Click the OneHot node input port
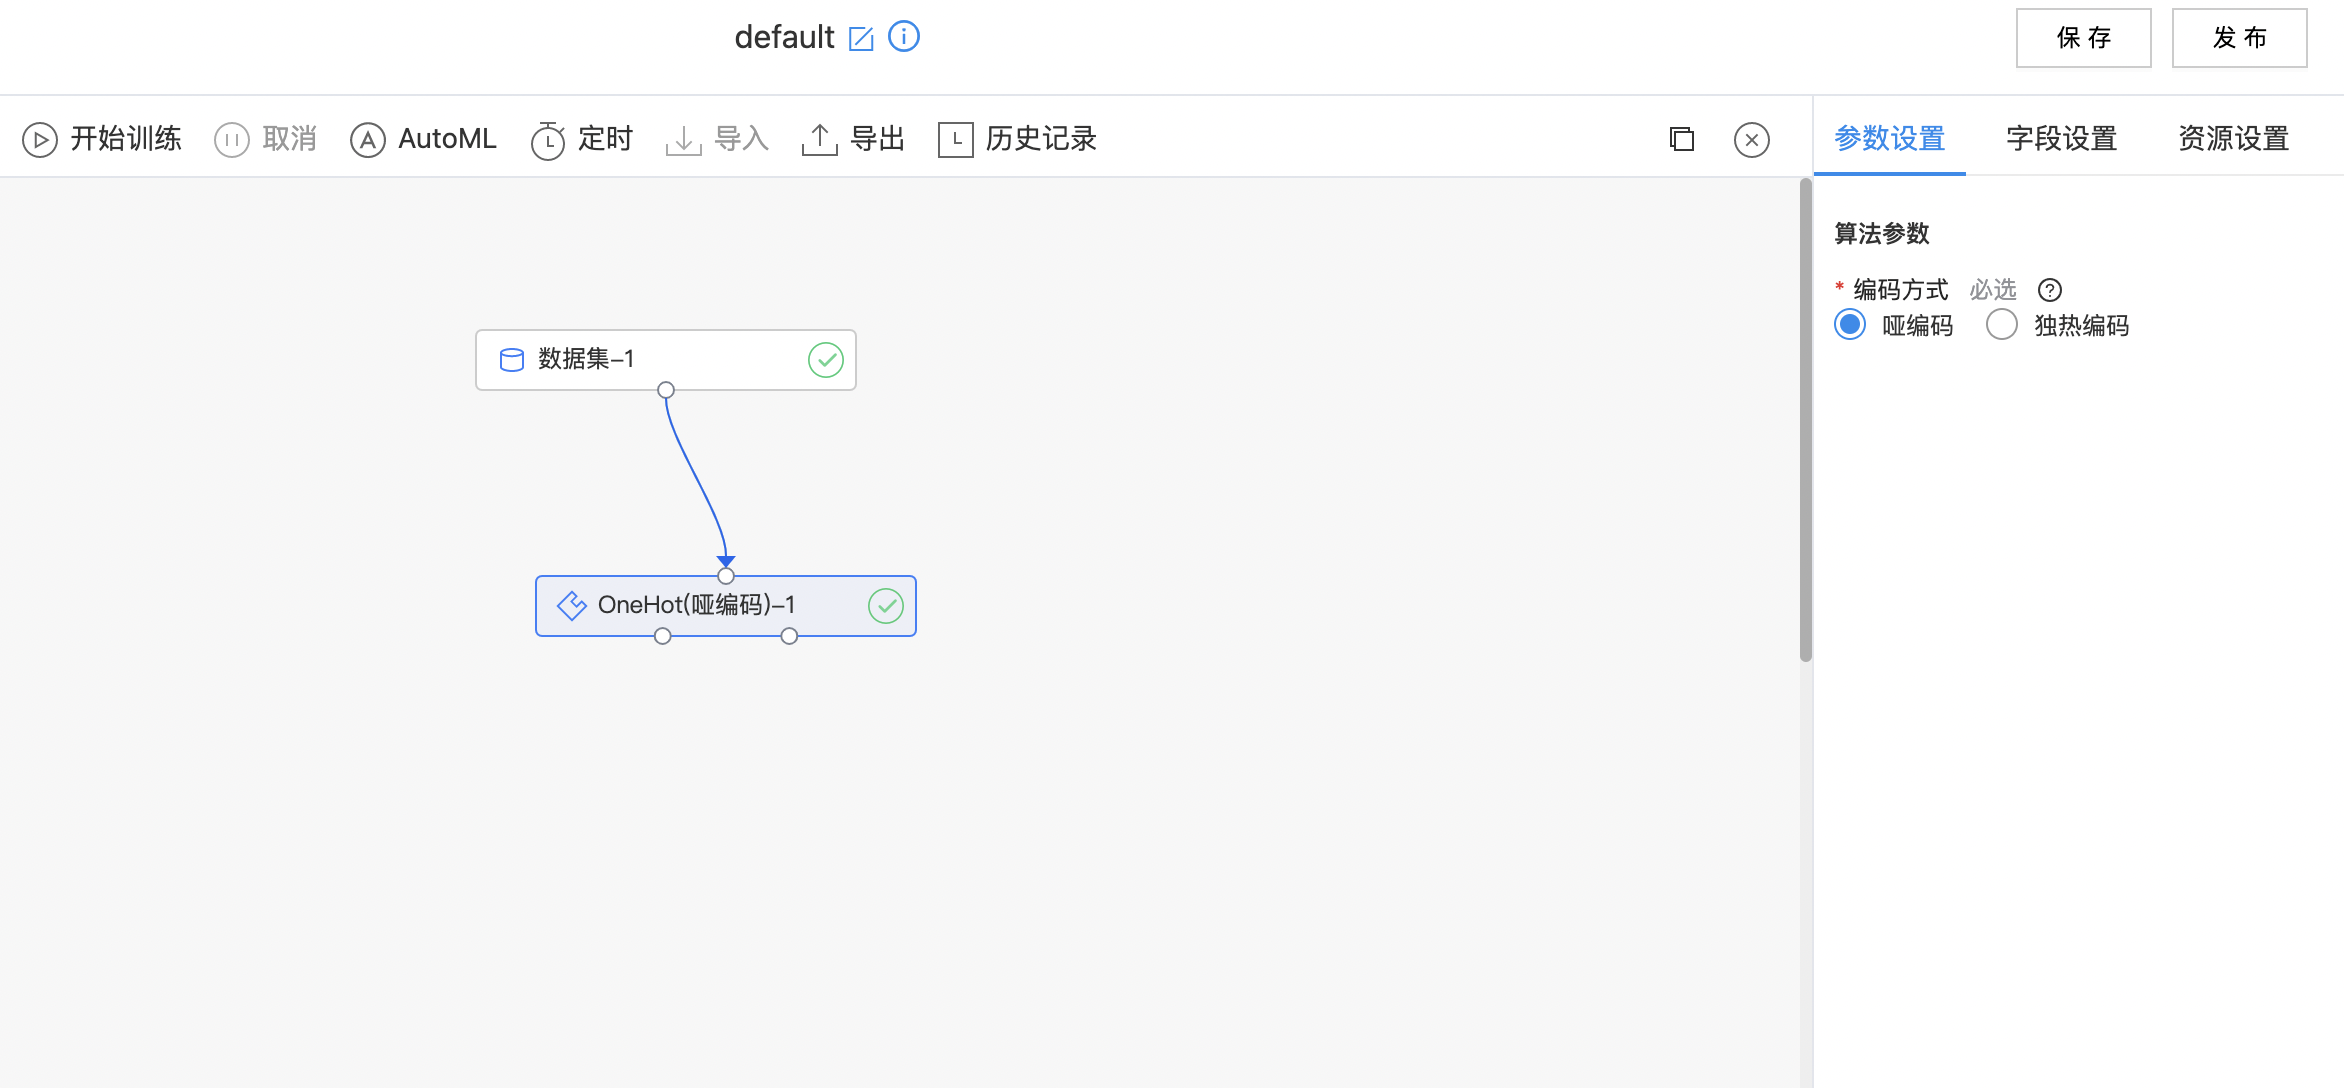 [726, 576]
